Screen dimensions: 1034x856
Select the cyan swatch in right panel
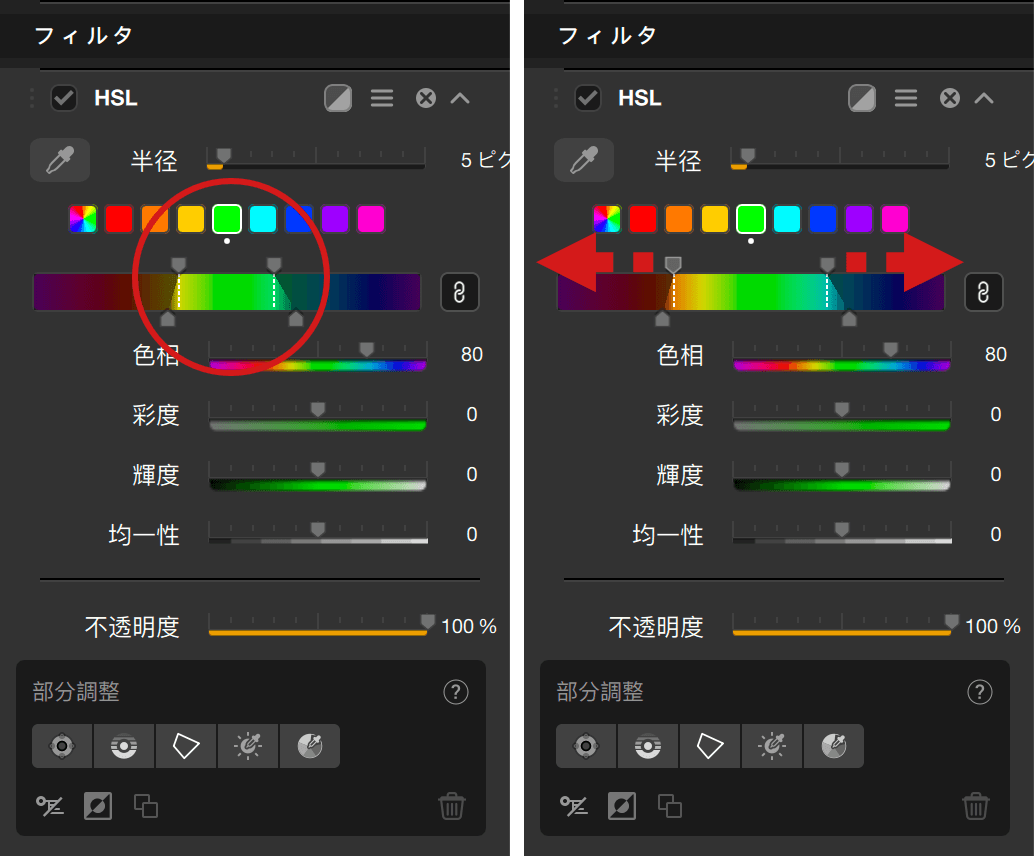[787, 219]
